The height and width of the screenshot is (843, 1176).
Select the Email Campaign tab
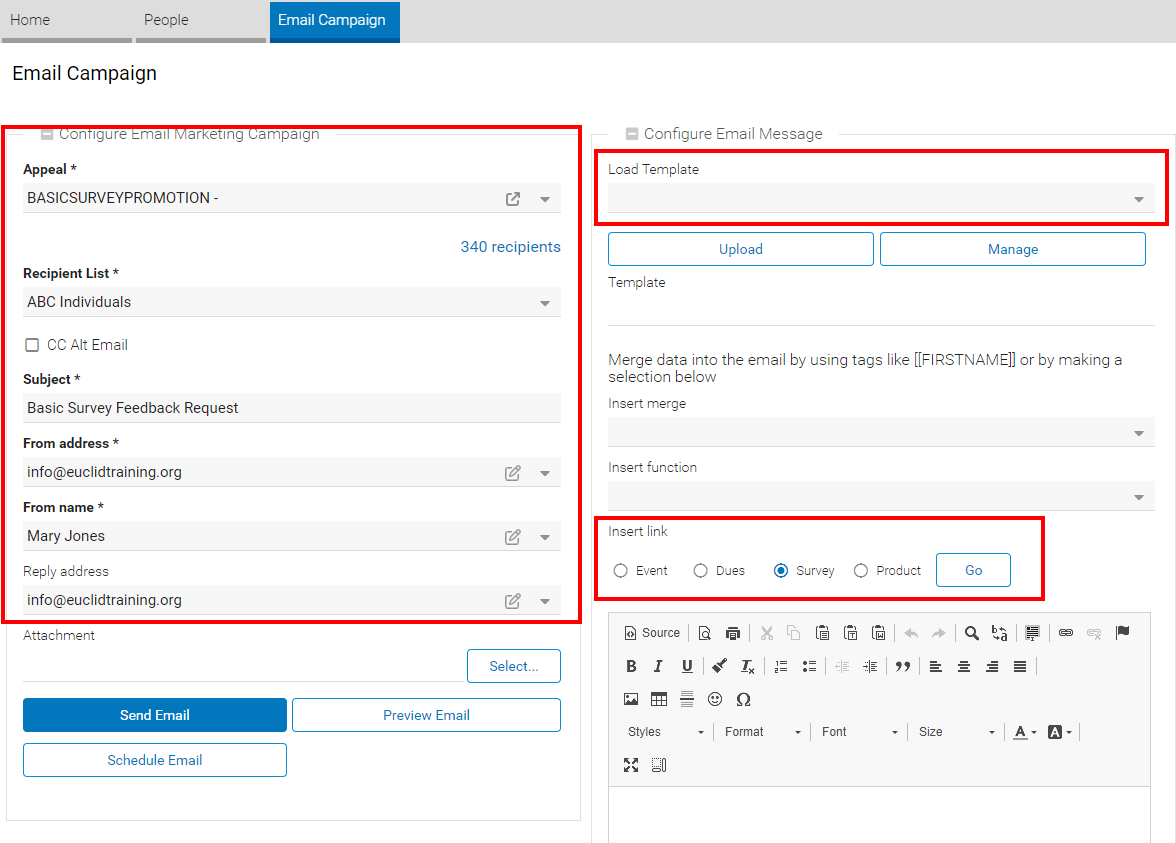pos(334,21)
